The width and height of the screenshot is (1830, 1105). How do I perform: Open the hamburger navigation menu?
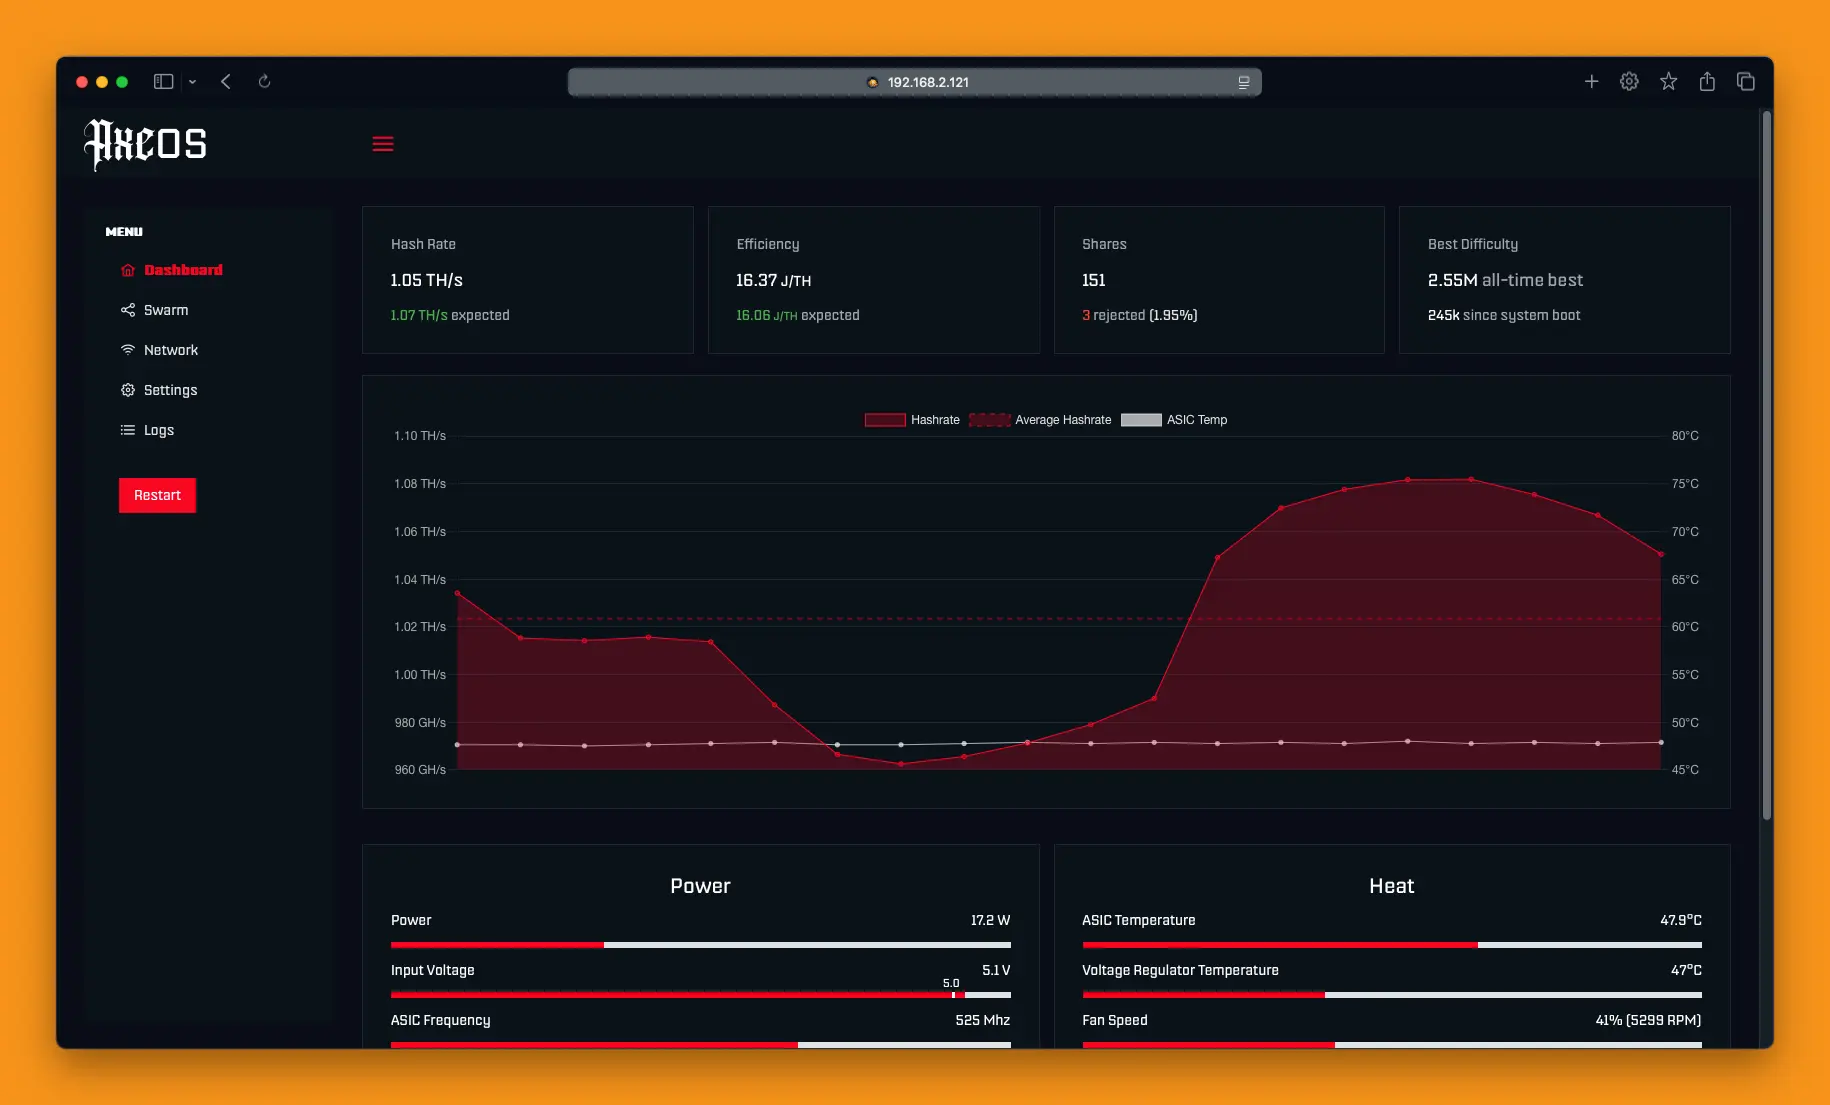pos(383,144)
